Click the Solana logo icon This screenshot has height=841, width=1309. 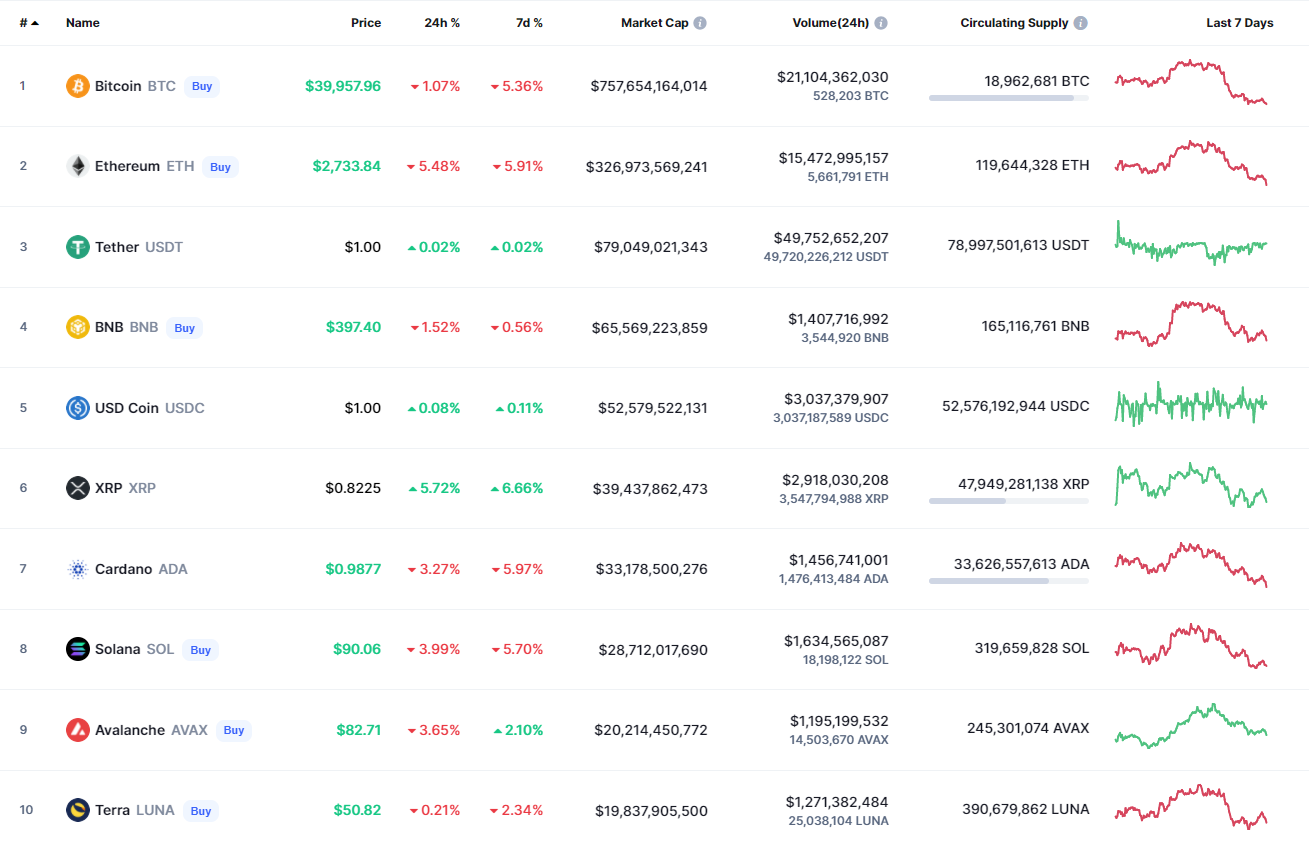(x=78, y=649)
